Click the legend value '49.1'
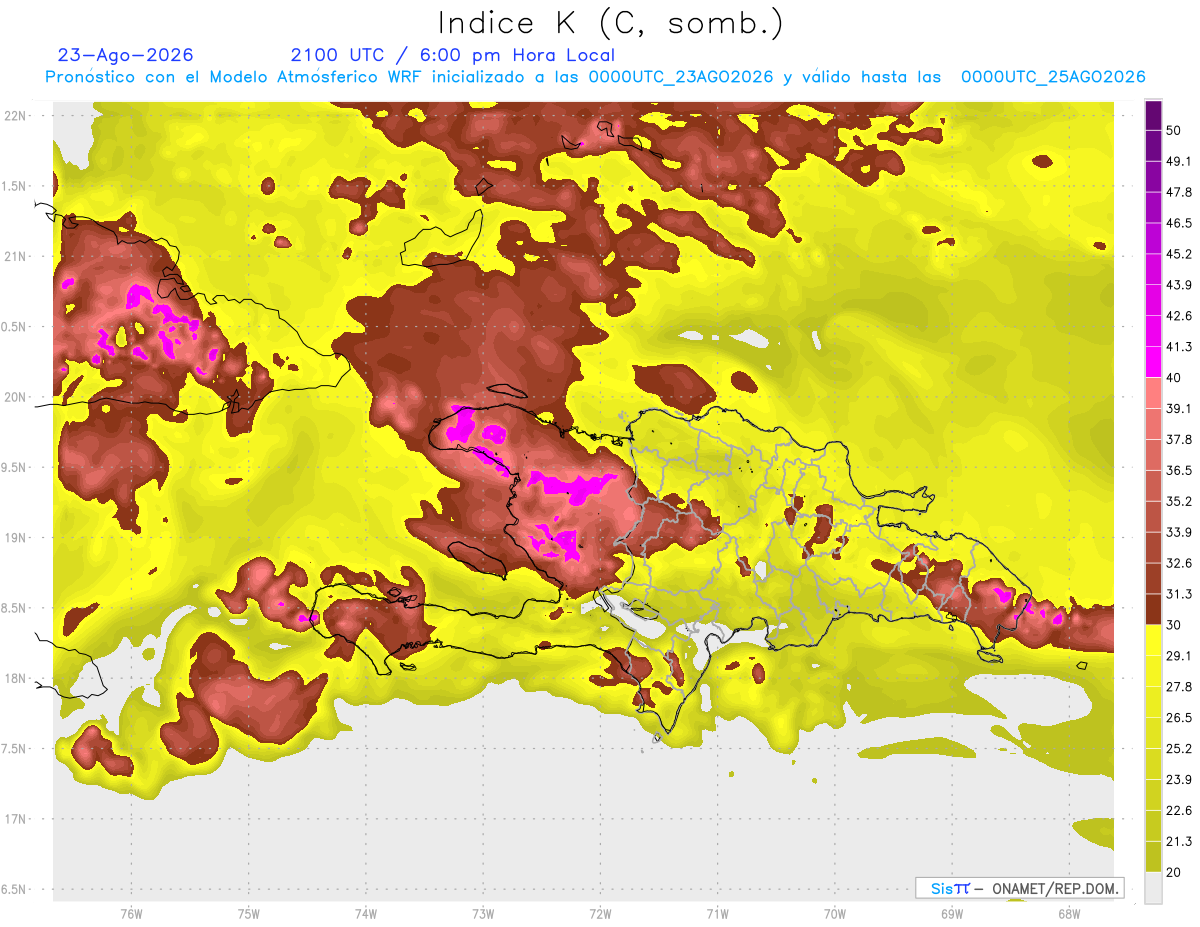 (x=1179, y=161)
